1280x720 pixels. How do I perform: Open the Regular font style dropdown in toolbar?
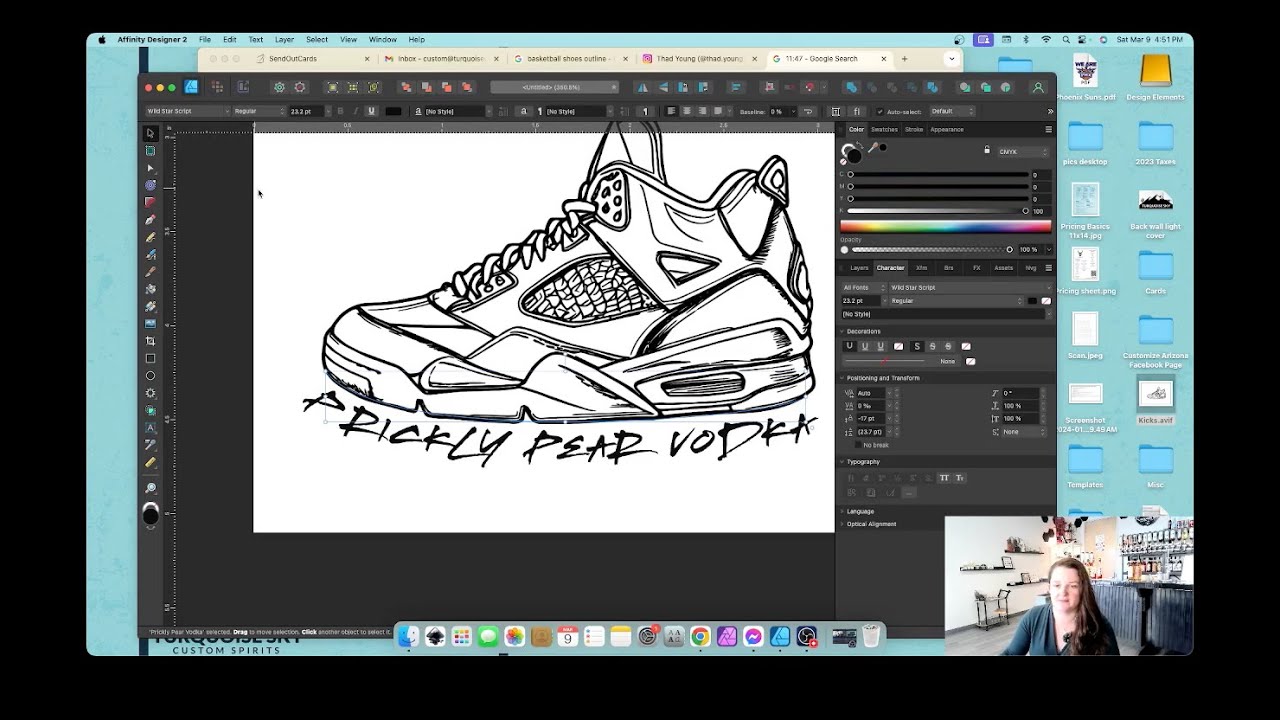259,111
